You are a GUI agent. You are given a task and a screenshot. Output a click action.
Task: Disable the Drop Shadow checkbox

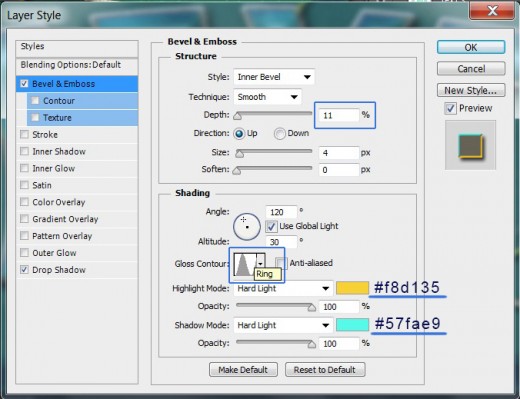24,269
